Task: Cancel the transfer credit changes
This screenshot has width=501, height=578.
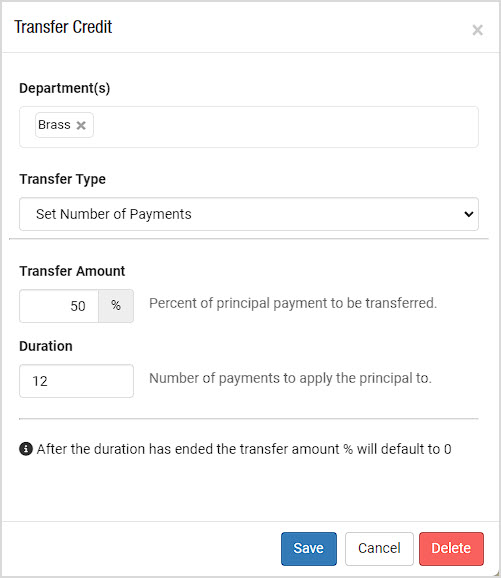Action: (x=379, y=549)
